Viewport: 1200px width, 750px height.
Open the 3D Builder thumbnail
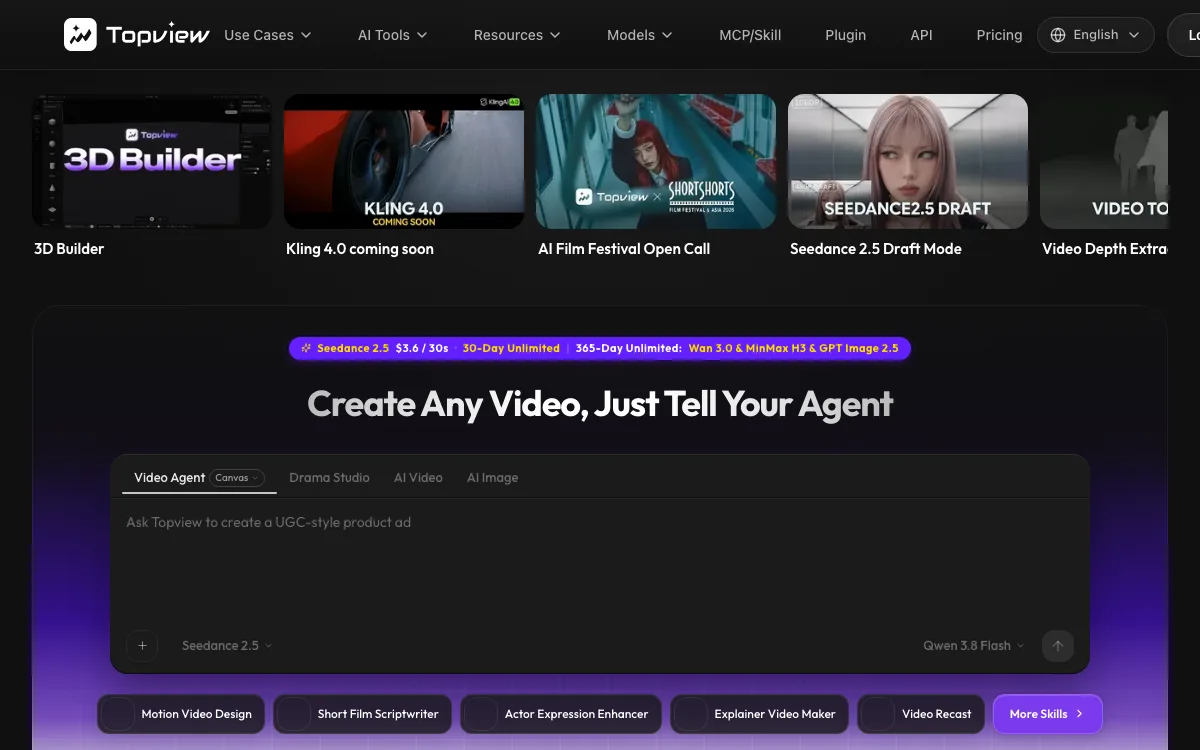[152, 162]
